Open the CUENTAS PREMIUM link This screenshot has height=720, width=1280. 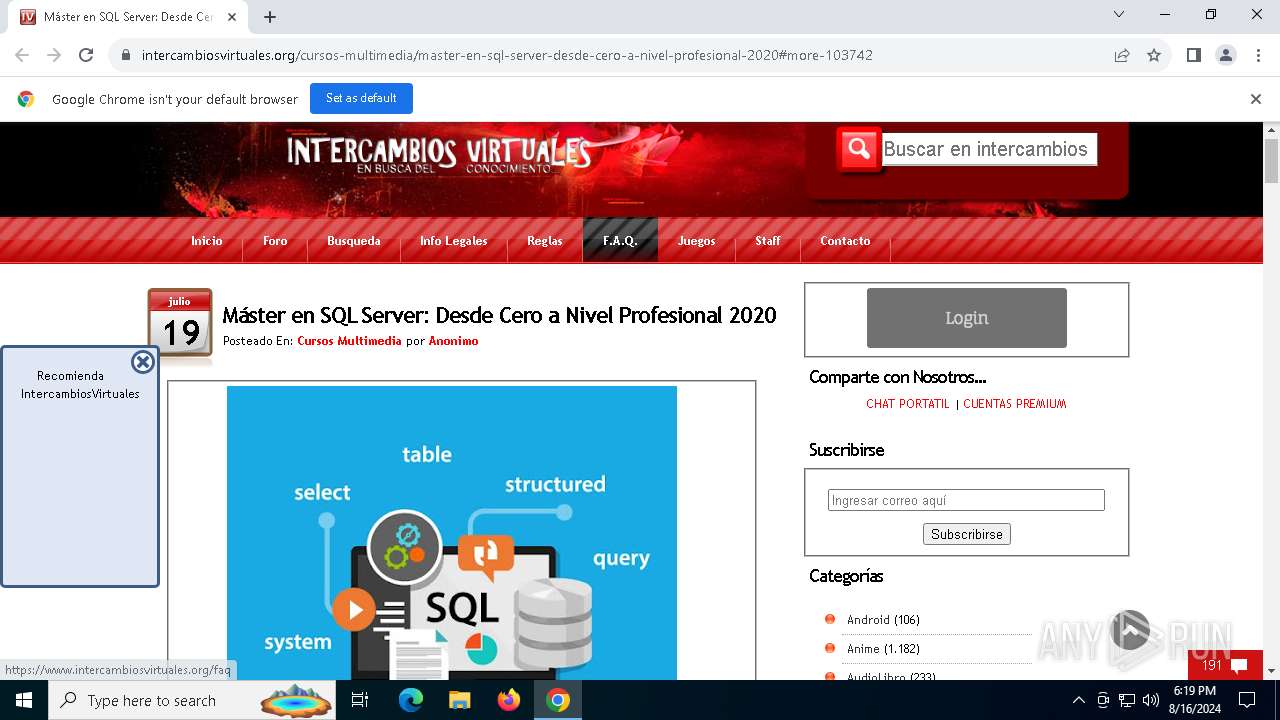tap(1015, 404)
